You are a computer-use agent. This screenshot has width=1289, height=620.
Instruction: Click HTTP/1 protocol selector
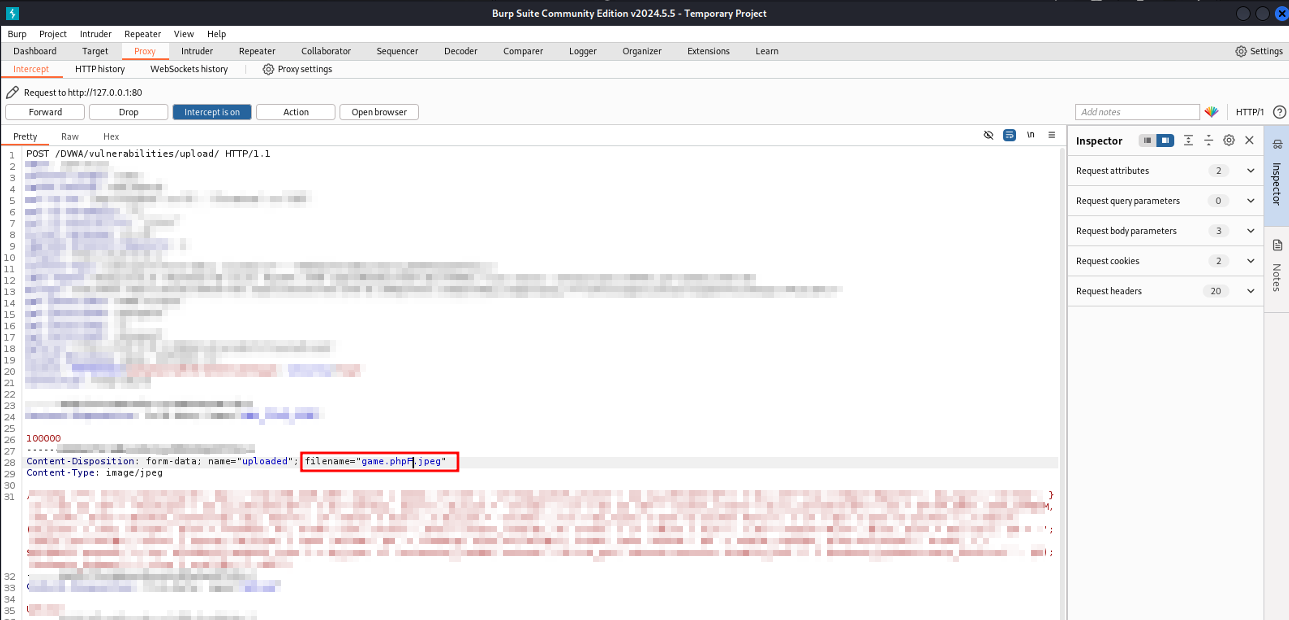coord(1250,112)
